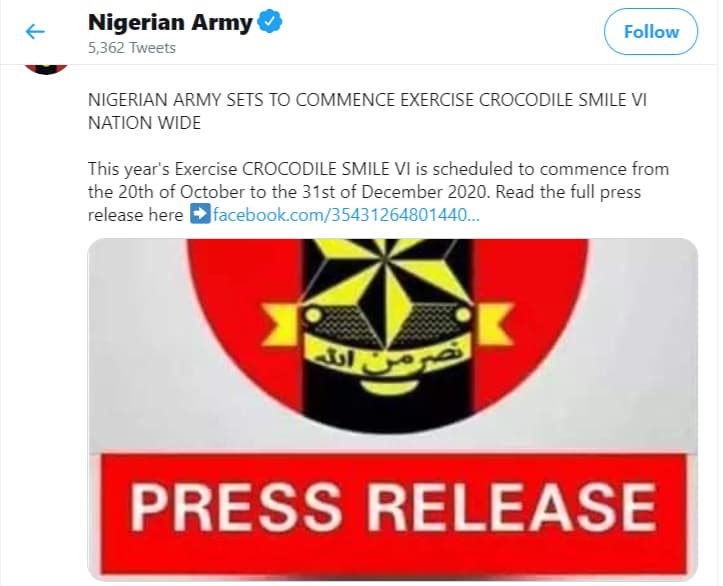Click the "20th of October" text
This screenshot has height=586, width=723.
(183, 191)
